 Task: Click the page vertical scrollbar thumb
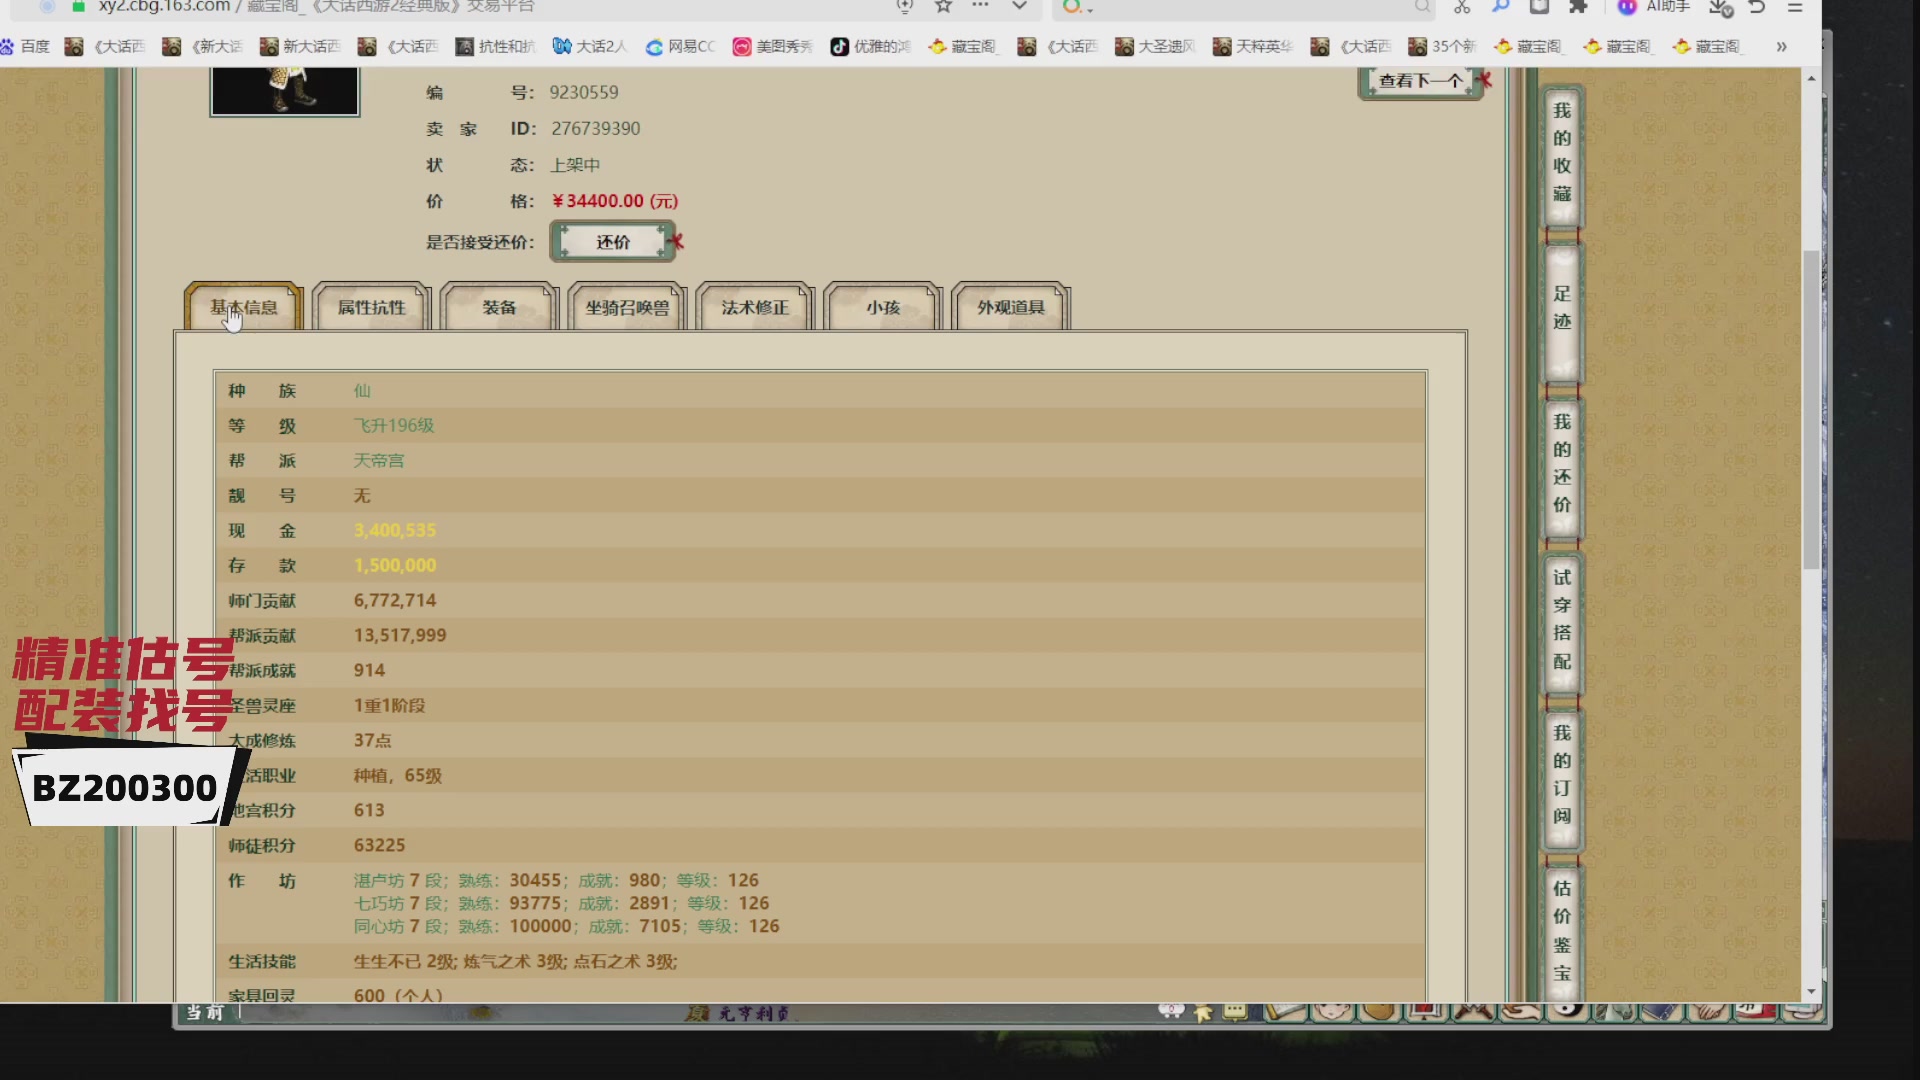click(1811, 410)
